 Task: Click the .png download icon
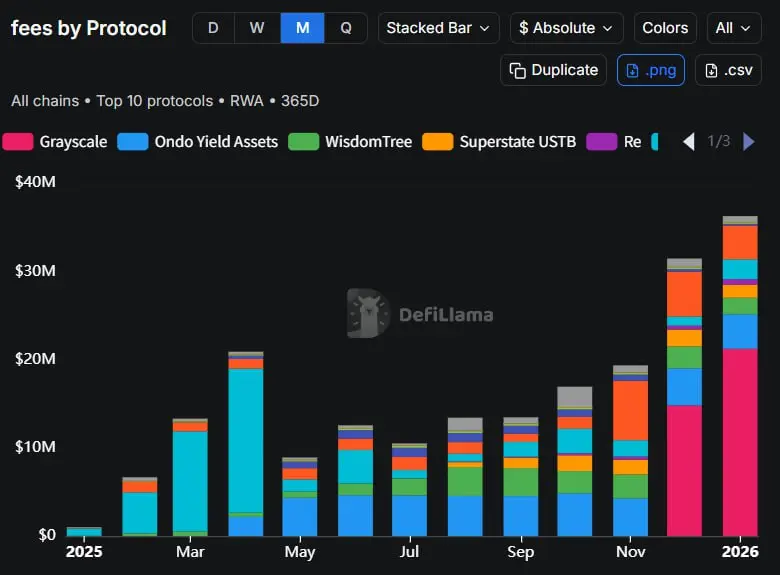click(633, 70)
